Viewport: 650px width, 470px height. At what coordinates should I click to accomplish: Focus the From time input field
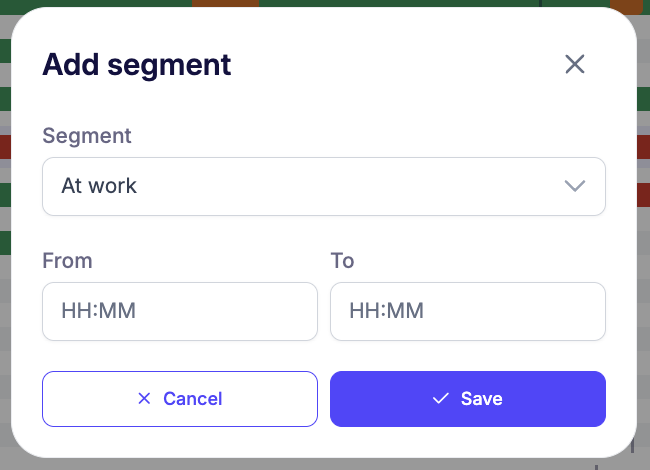(x=180, y=311)
